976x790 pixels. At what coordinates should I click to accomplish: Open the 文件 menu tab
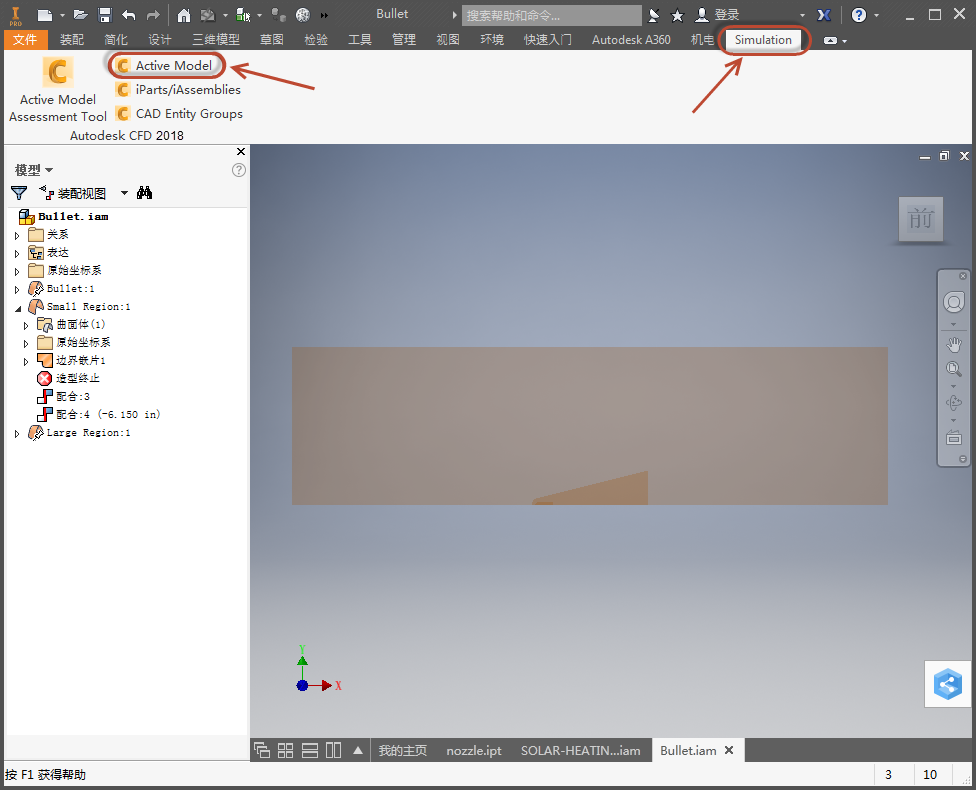(25, 40)
